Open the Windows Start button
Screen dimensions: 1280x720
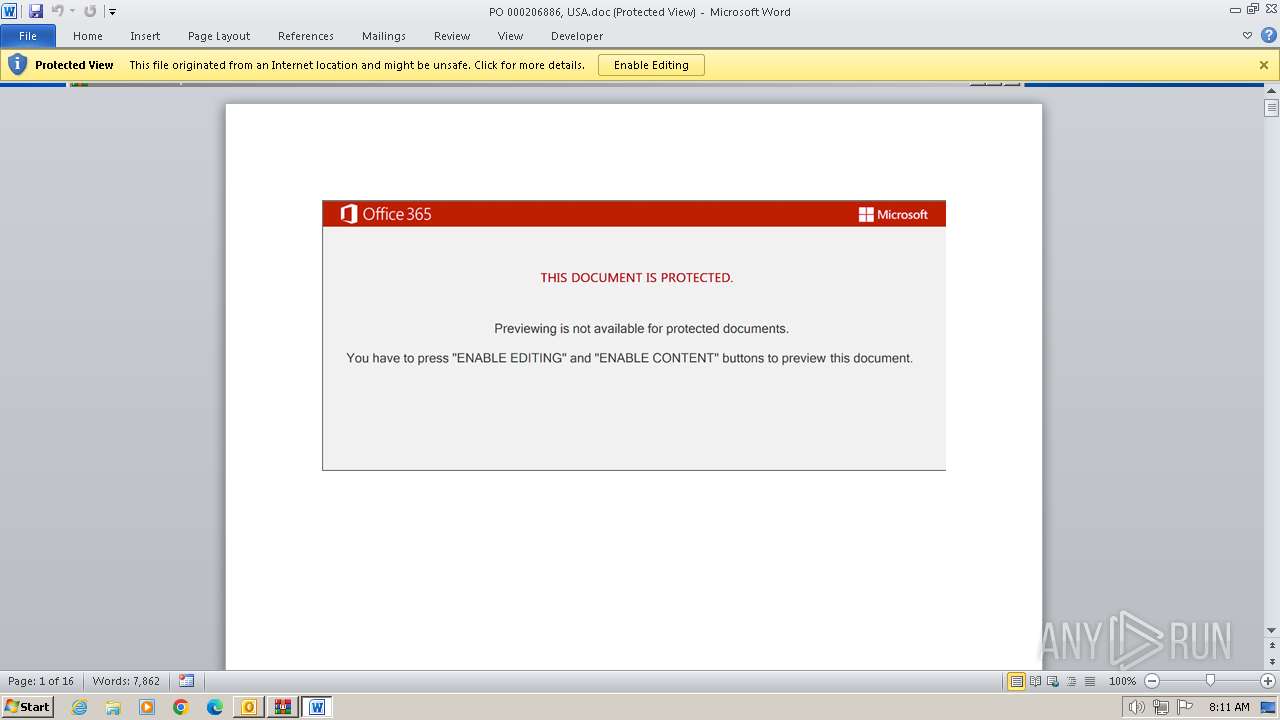(27, 707)
